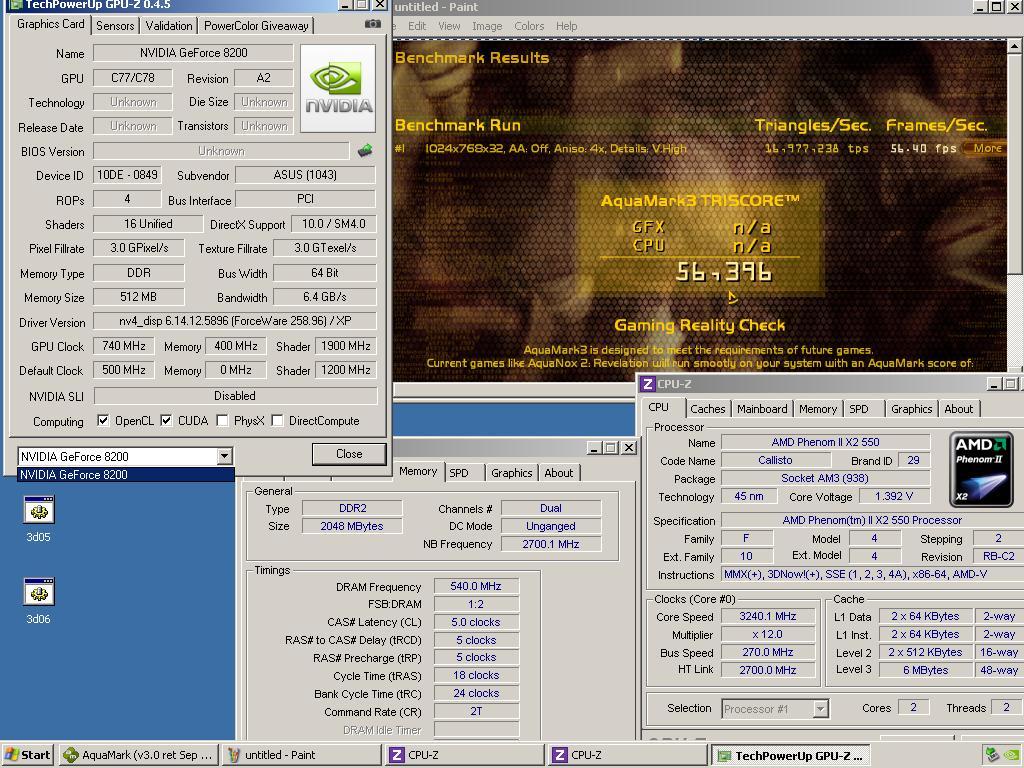Switch to AquaMark taskbar button

(x=138, y=755)
